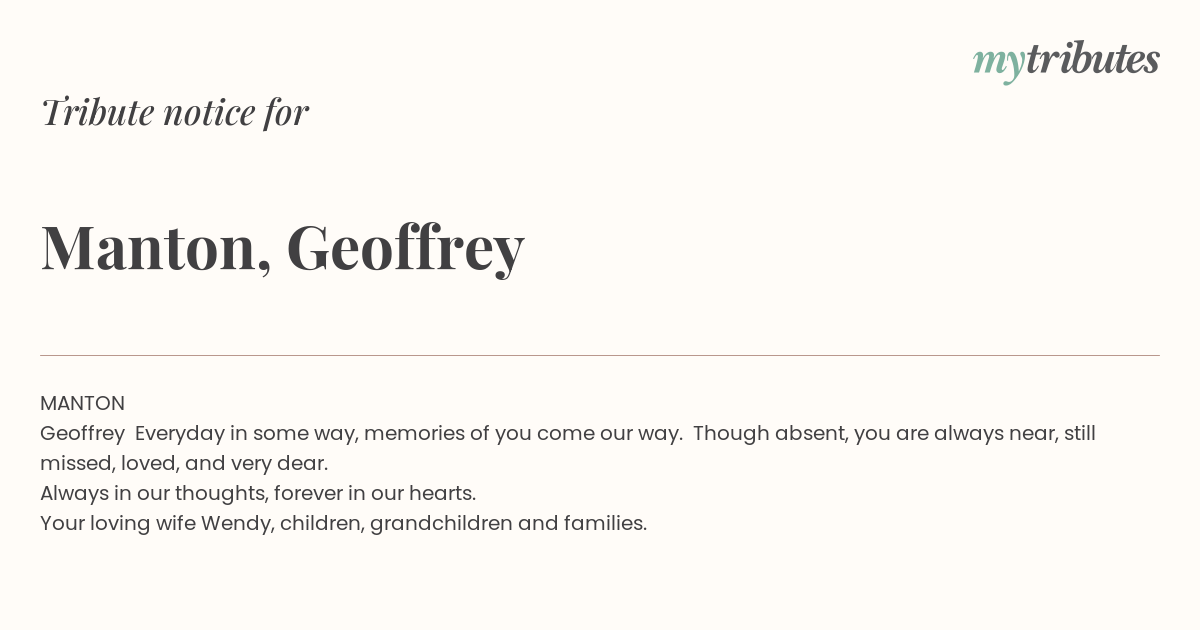Click the green "my" part of logo
The height and width of the screenshot is (630, 1200).
coord(999,65)
